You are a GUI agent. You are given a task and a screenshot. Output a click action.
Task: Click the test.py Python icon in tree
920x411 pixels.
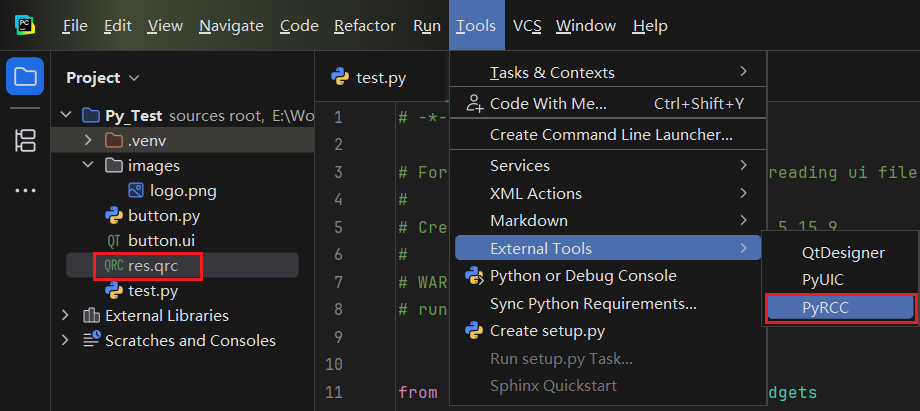point(113,291)
